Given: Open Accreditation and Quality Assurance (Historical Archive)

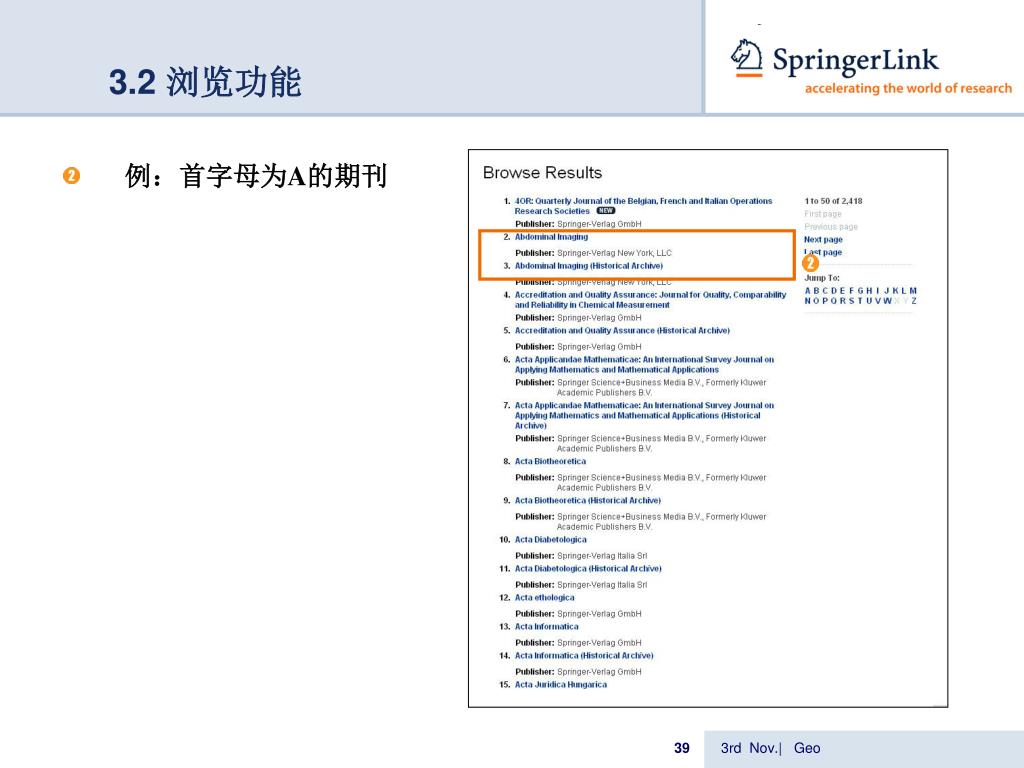Looking at the screenshot, I should click(622, 330).
